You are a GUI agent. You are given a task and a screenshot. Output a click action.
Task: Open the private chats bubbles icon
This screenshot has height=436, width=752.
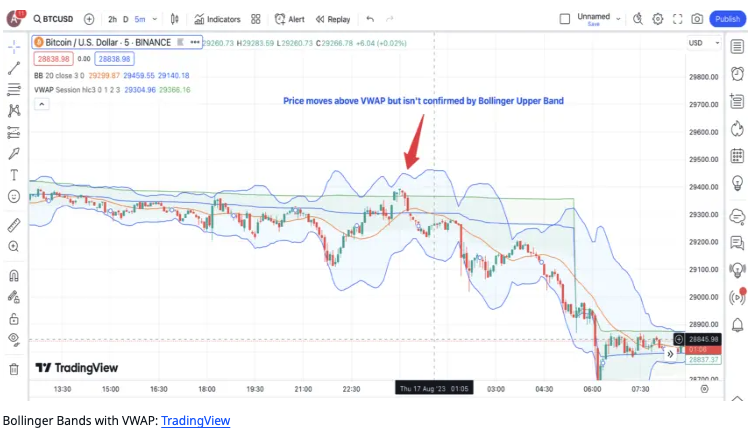pos(737,243)
